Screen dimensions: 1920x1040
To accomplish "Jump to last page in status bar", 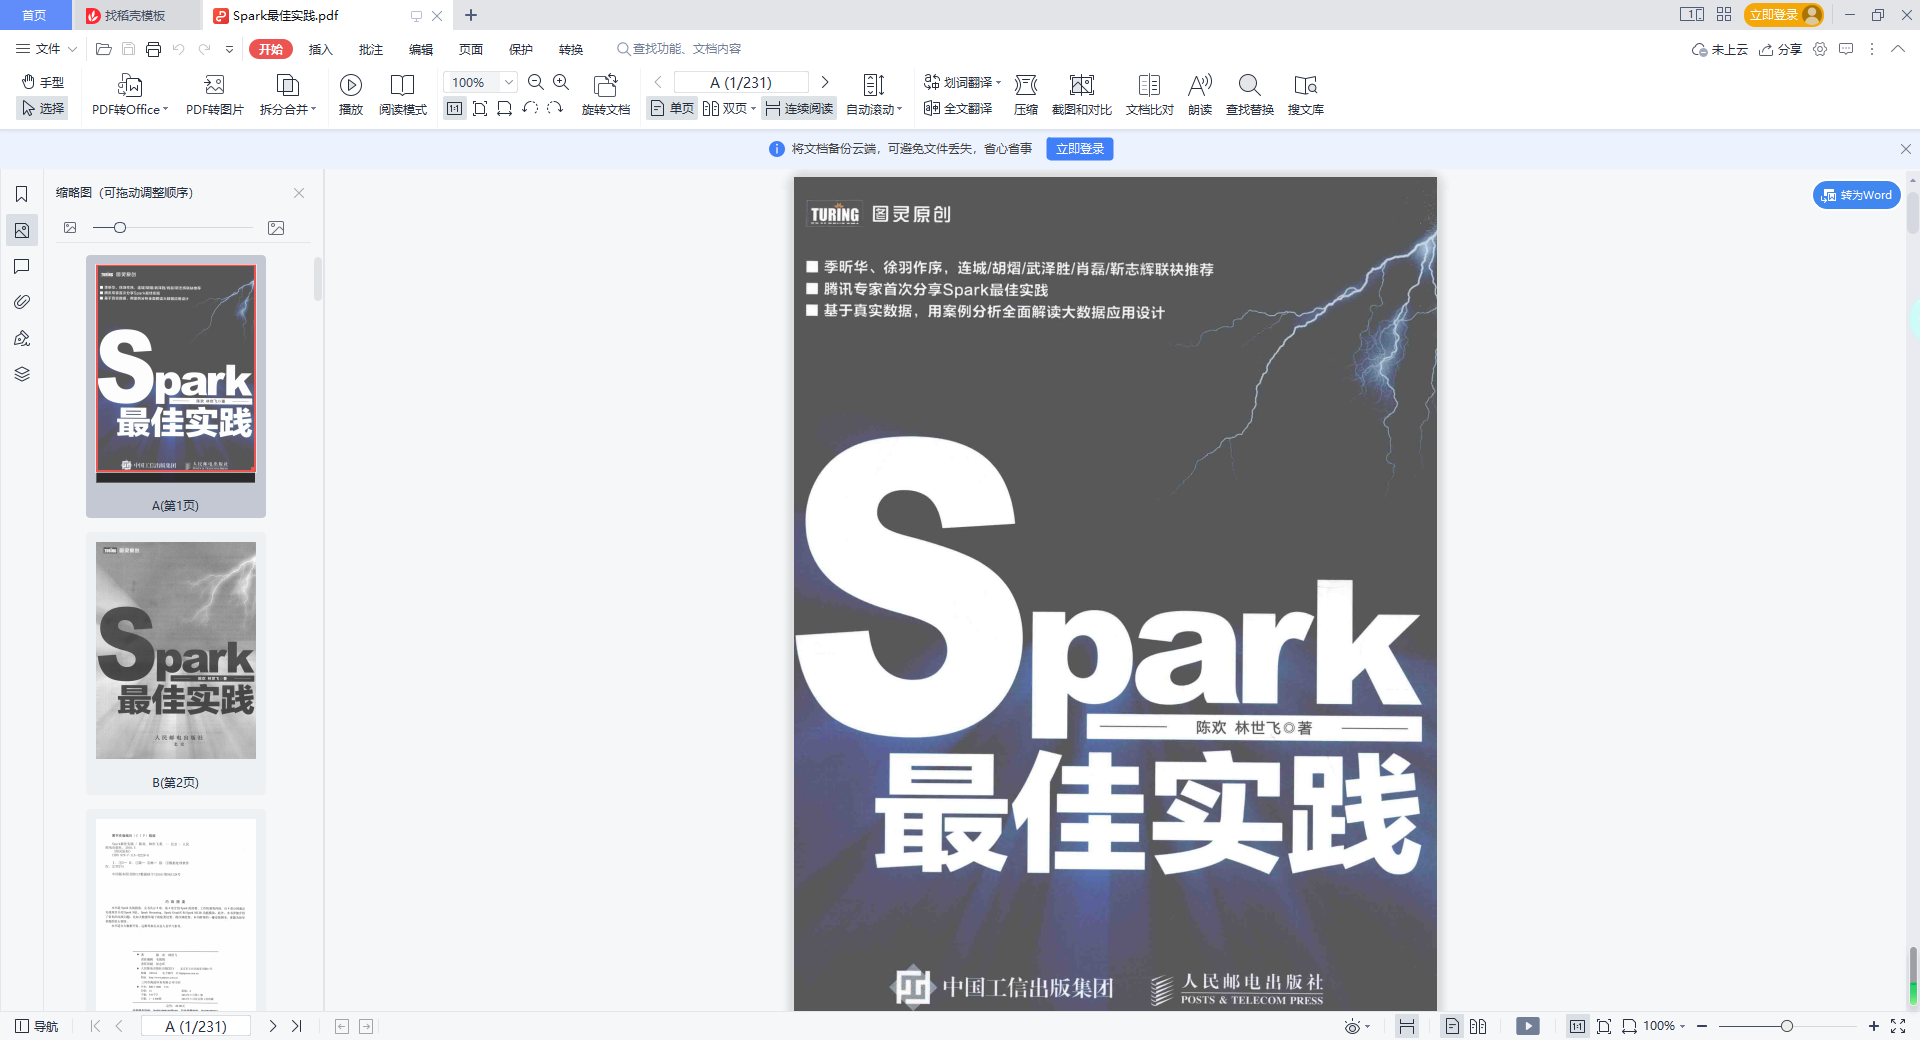I will coord(297,1026).
